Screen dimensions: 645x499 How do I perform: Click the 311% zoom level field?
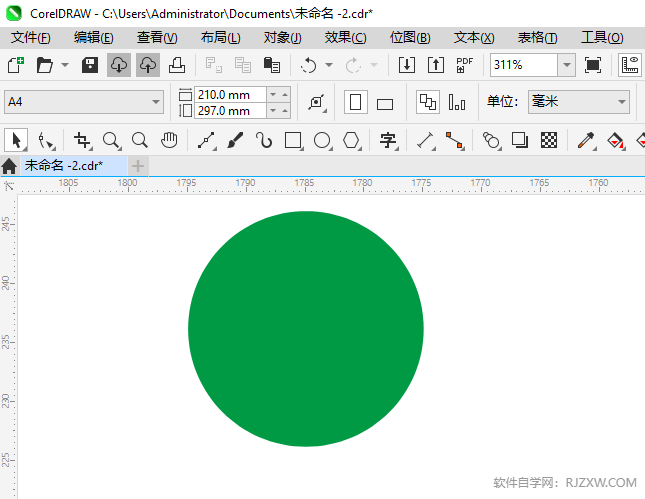[524, 65]
